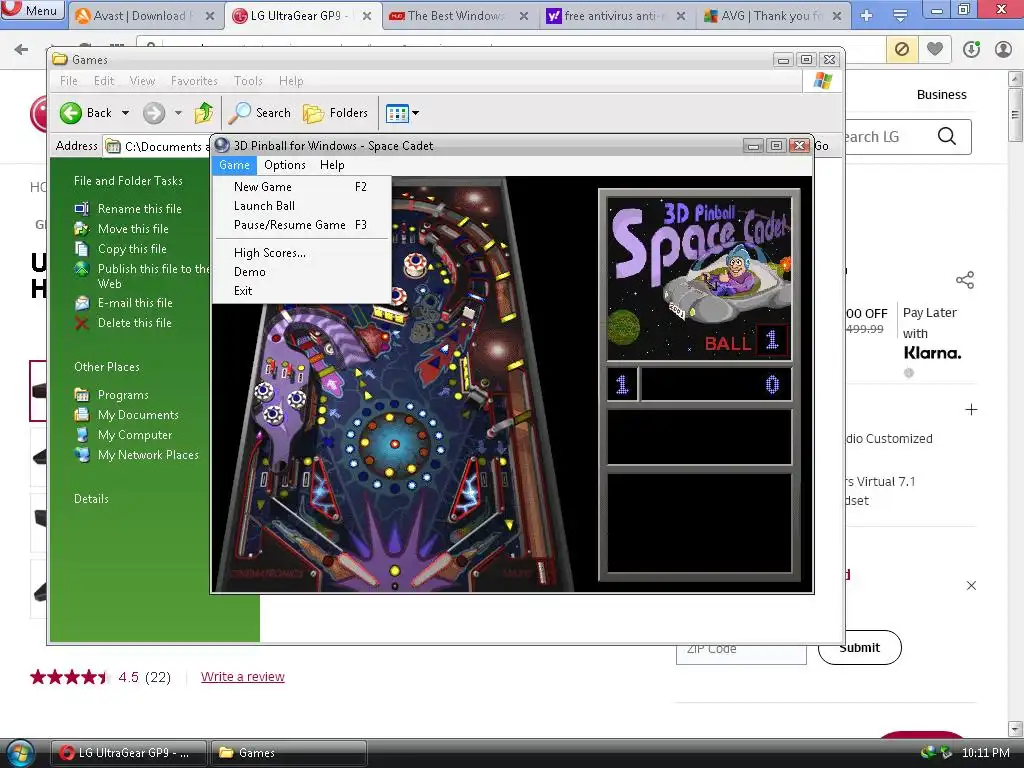Click the Opera Menu button
The image size is (1024, 768).
coord(32,10)
